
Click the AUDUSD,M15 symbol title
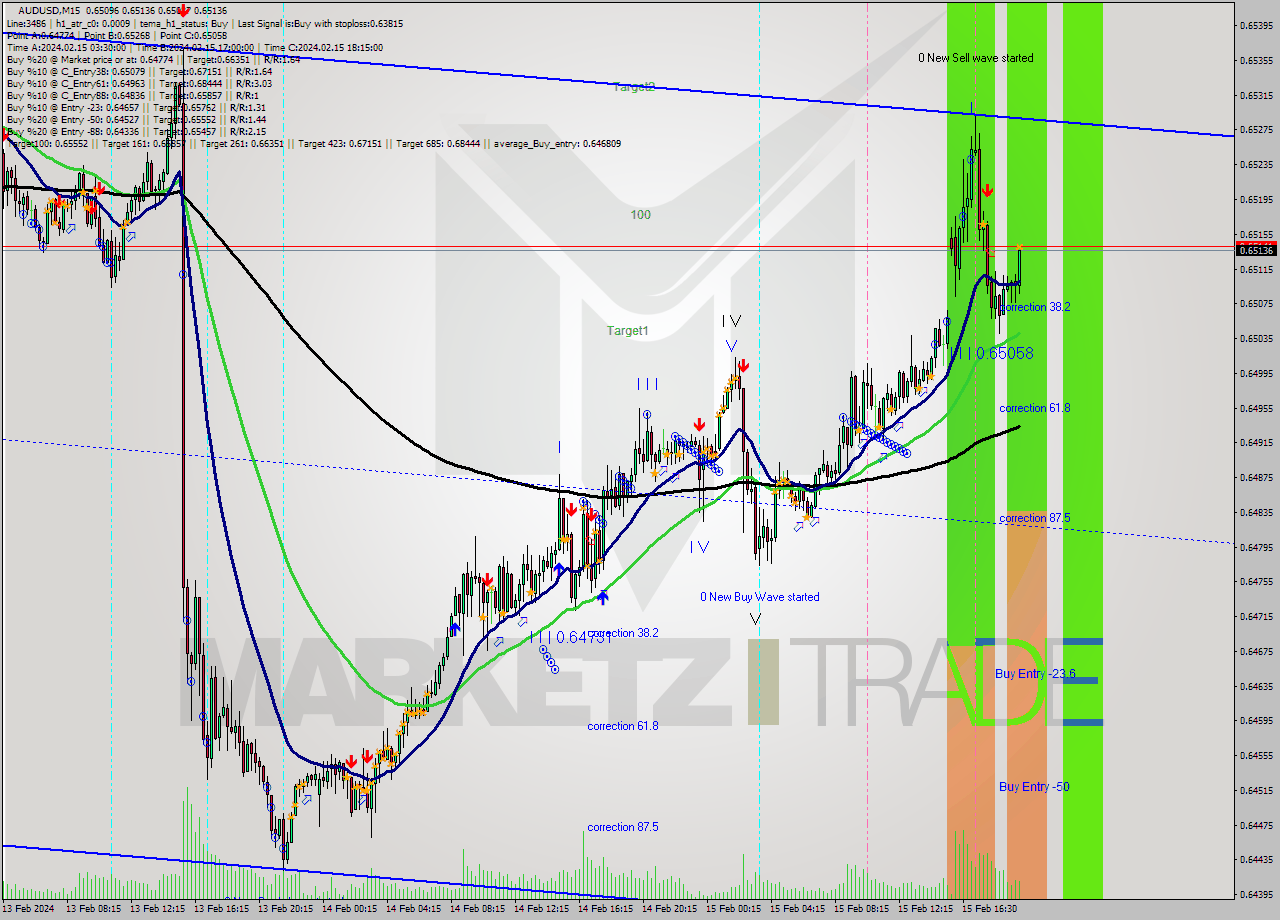point(48,11)
